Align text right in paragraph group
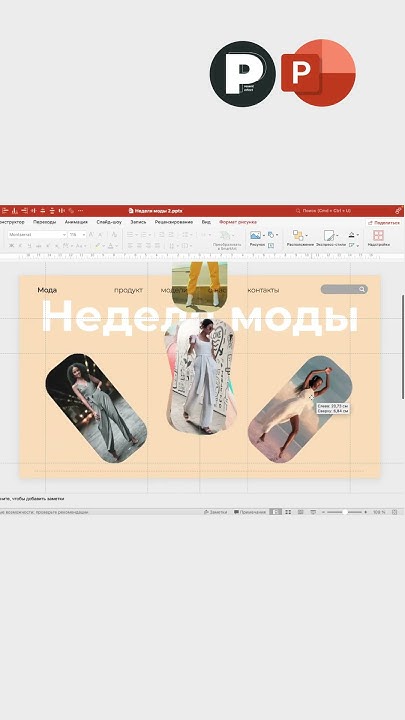Viewport: 405px width, 720px height. (x=148, y=246)
